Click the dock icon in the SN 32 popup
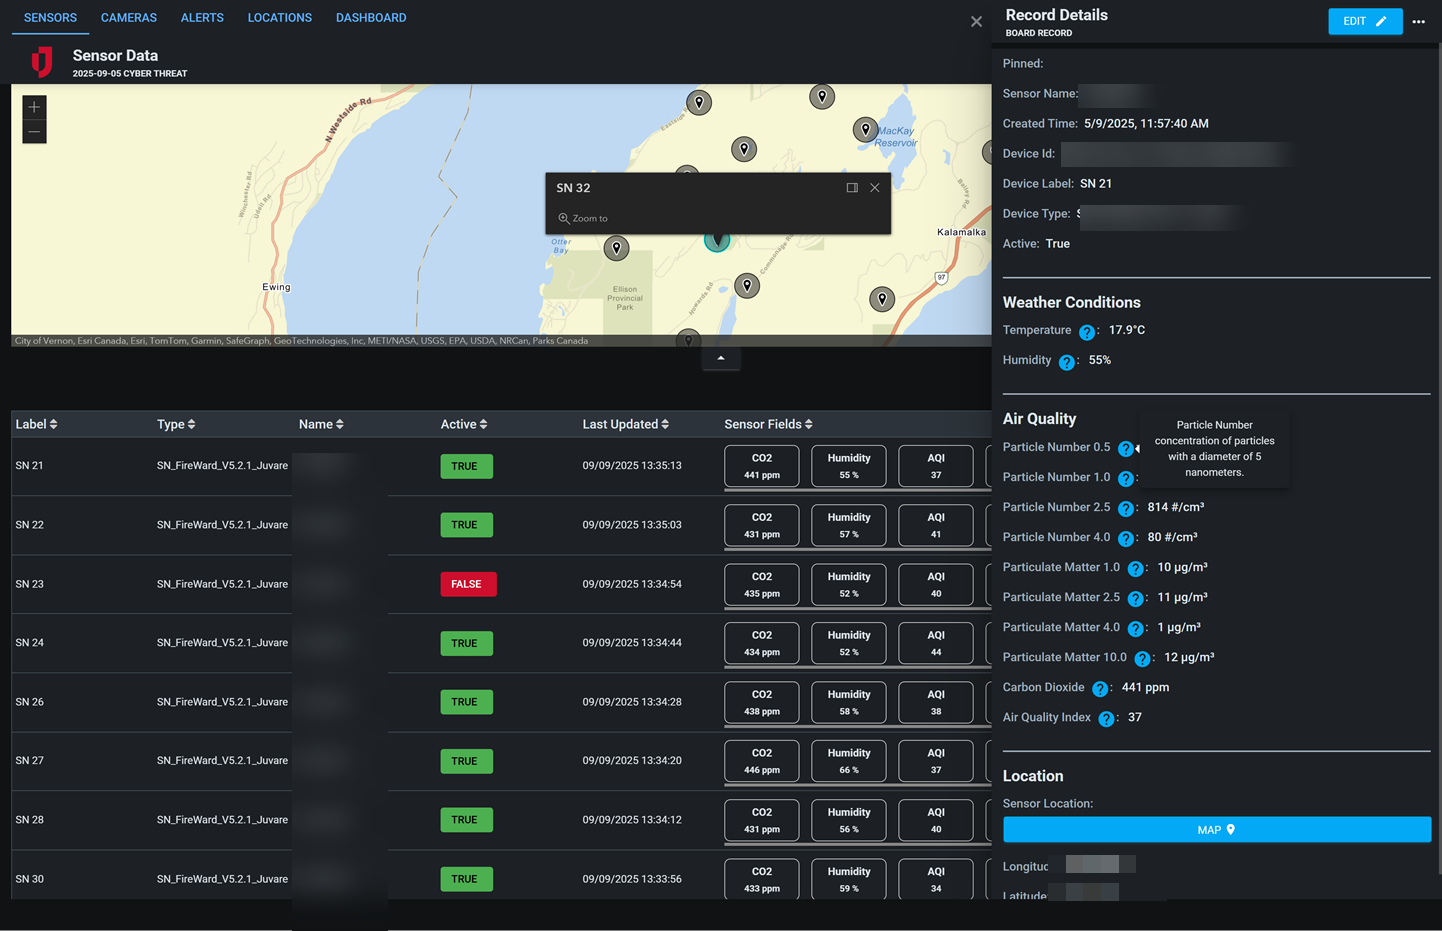Image resolution: width=1442 pixels, height=931 pixels. (x=851, y=187)
